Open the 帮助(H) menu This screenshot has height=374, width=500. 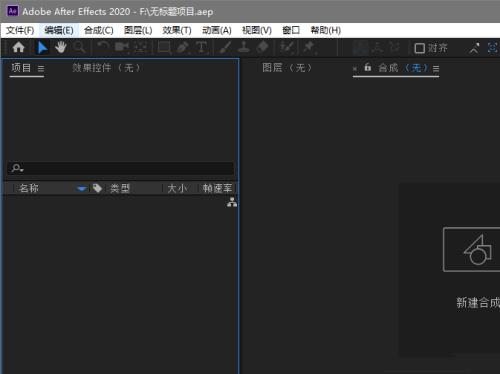(x=325, y=30)
